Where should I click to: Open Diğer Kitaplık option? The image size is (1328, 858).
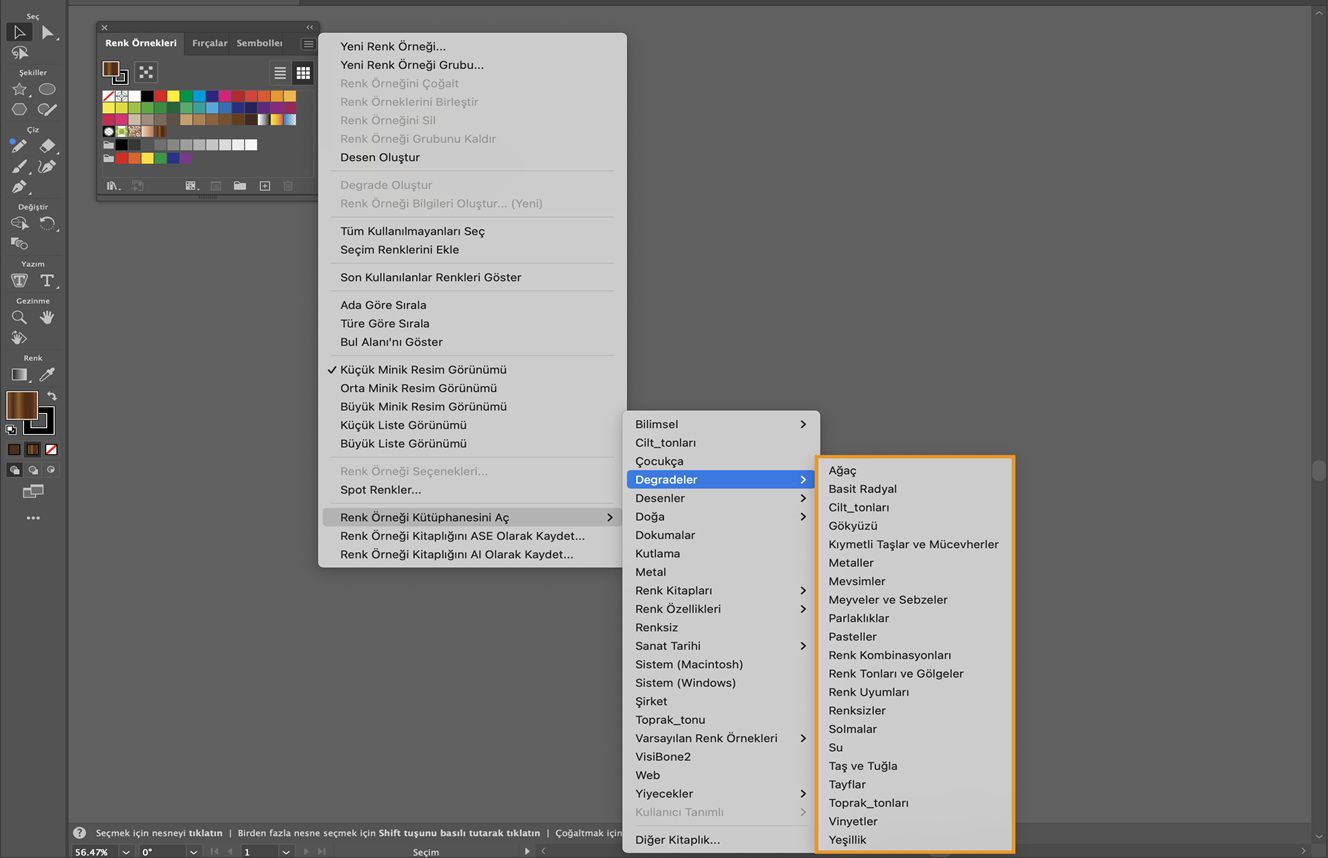point(677,840)
